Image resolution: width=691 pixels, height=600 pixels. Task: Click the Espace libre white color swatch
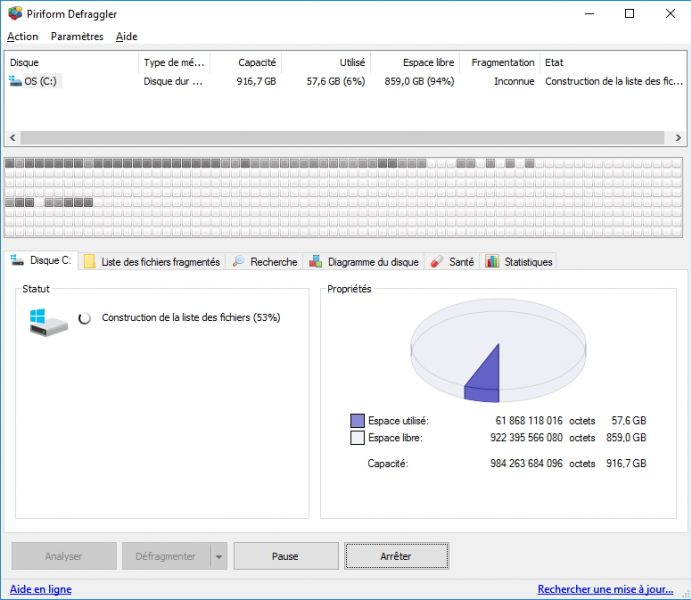[x=357, y=438]
